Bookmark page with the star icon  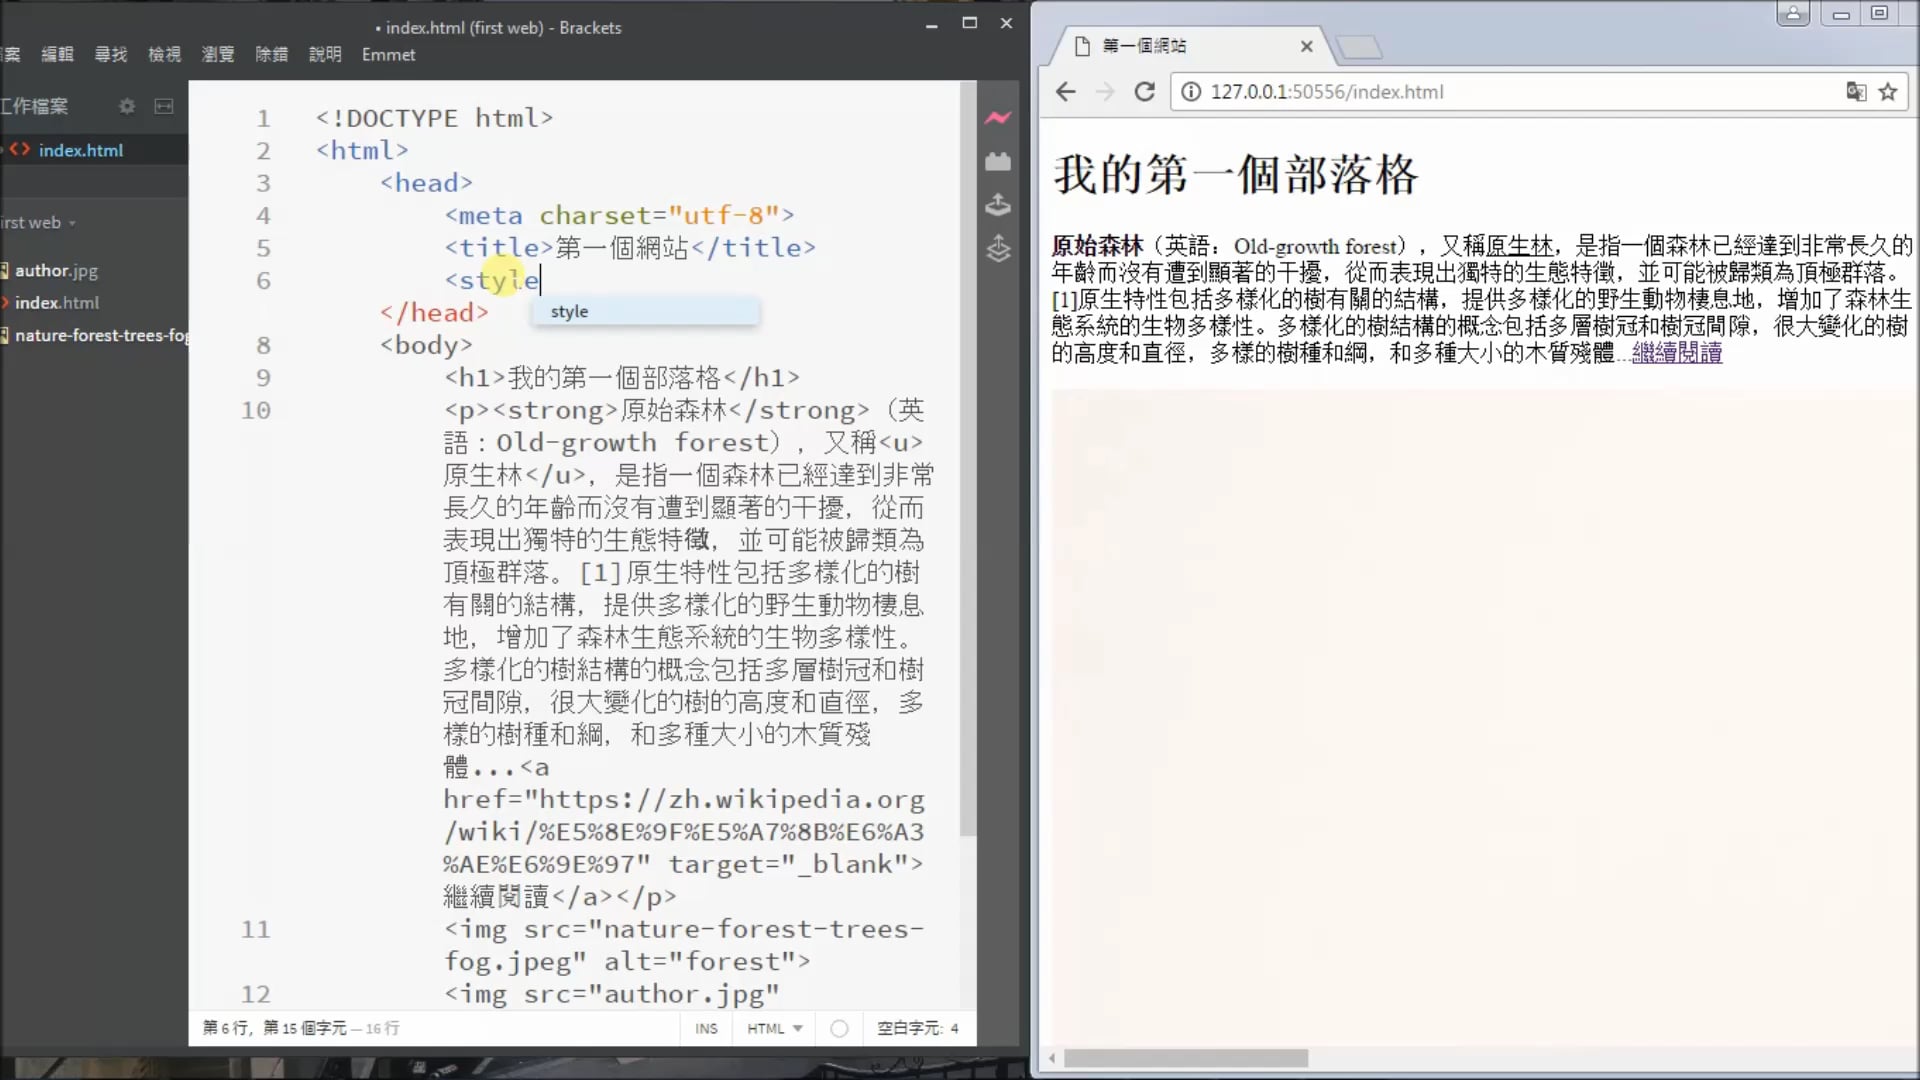(x=1888, y=92)
